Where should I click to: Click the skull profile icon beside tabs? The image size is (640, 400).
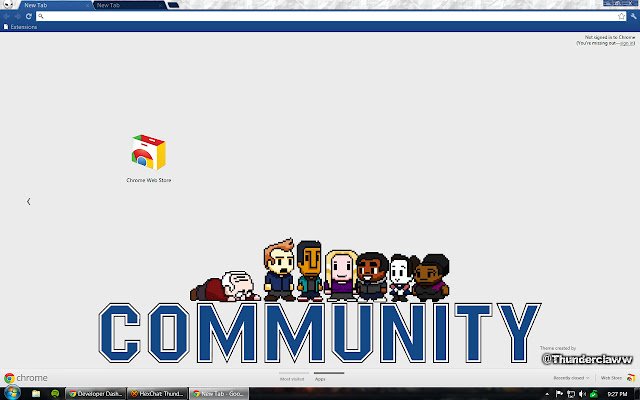pyautogui.click(x=8, y=4)
